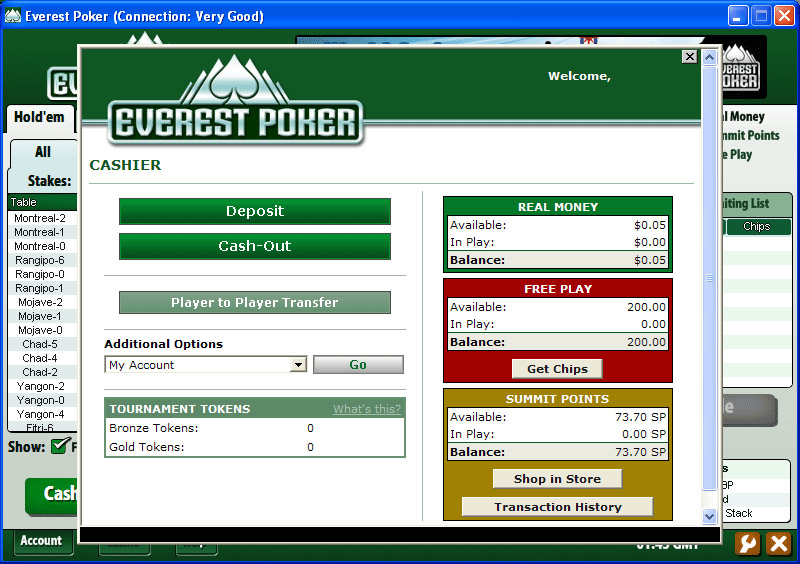The width and height of the screenshot is (800, 564).
Task: Select table Montreal-0
Action: 40,247
